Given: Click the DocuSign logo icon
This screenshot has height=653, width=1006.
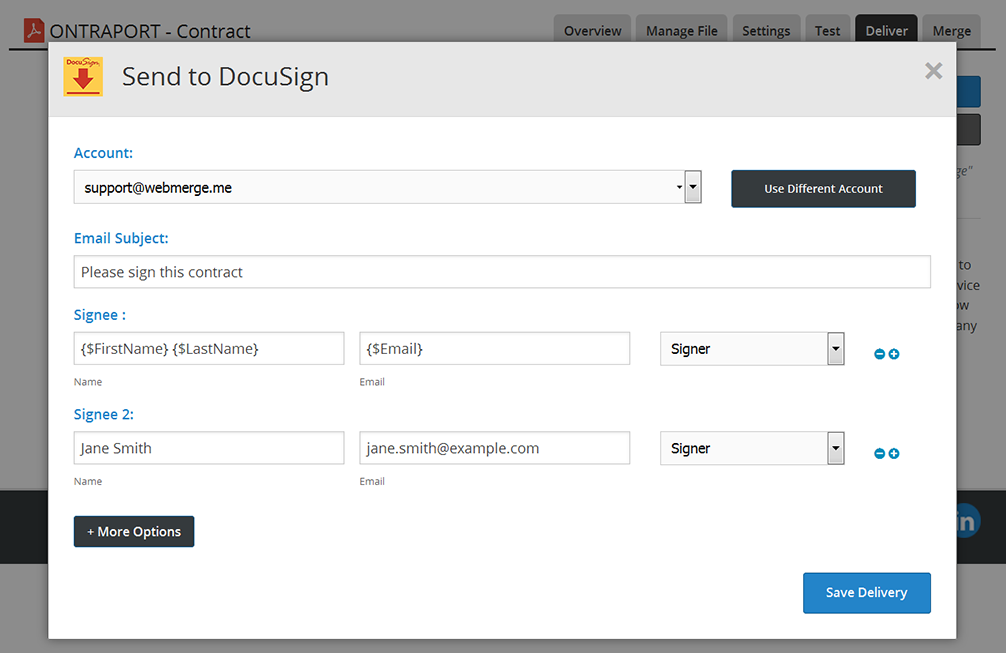Looking at the screenshot, I should pyautogui.click(x=83, y=77).
